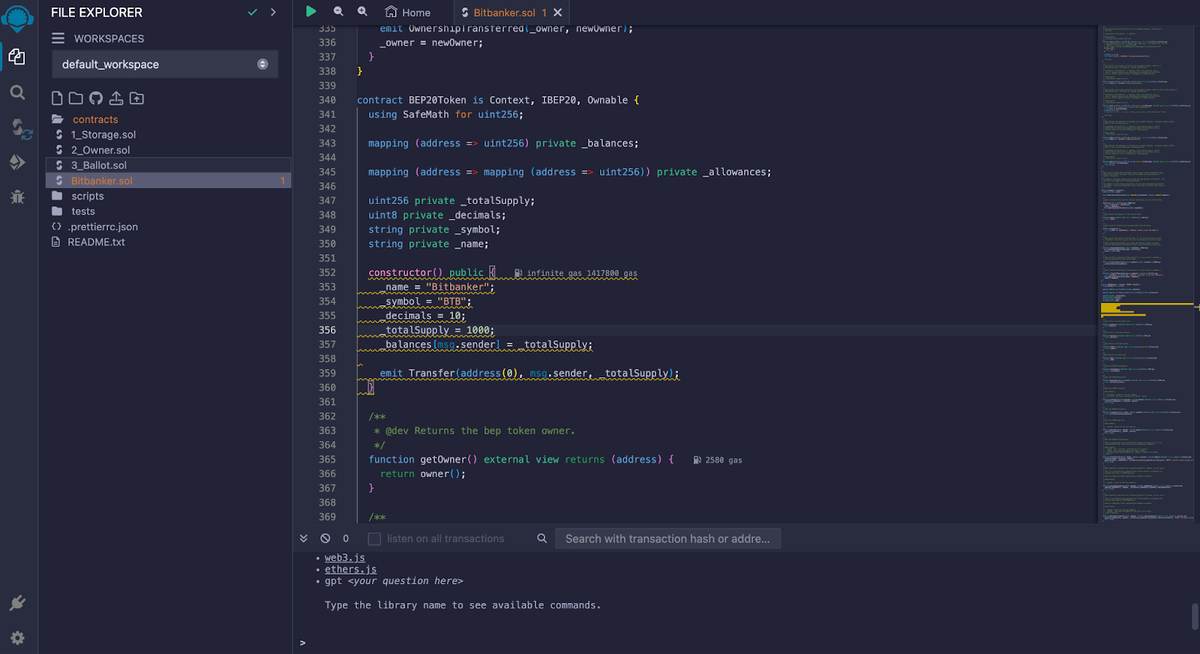Click the 'infinite gas 1417800 gas' hint
The height and width of the screenshot is (654, 1200).
[x=574, y=273]
